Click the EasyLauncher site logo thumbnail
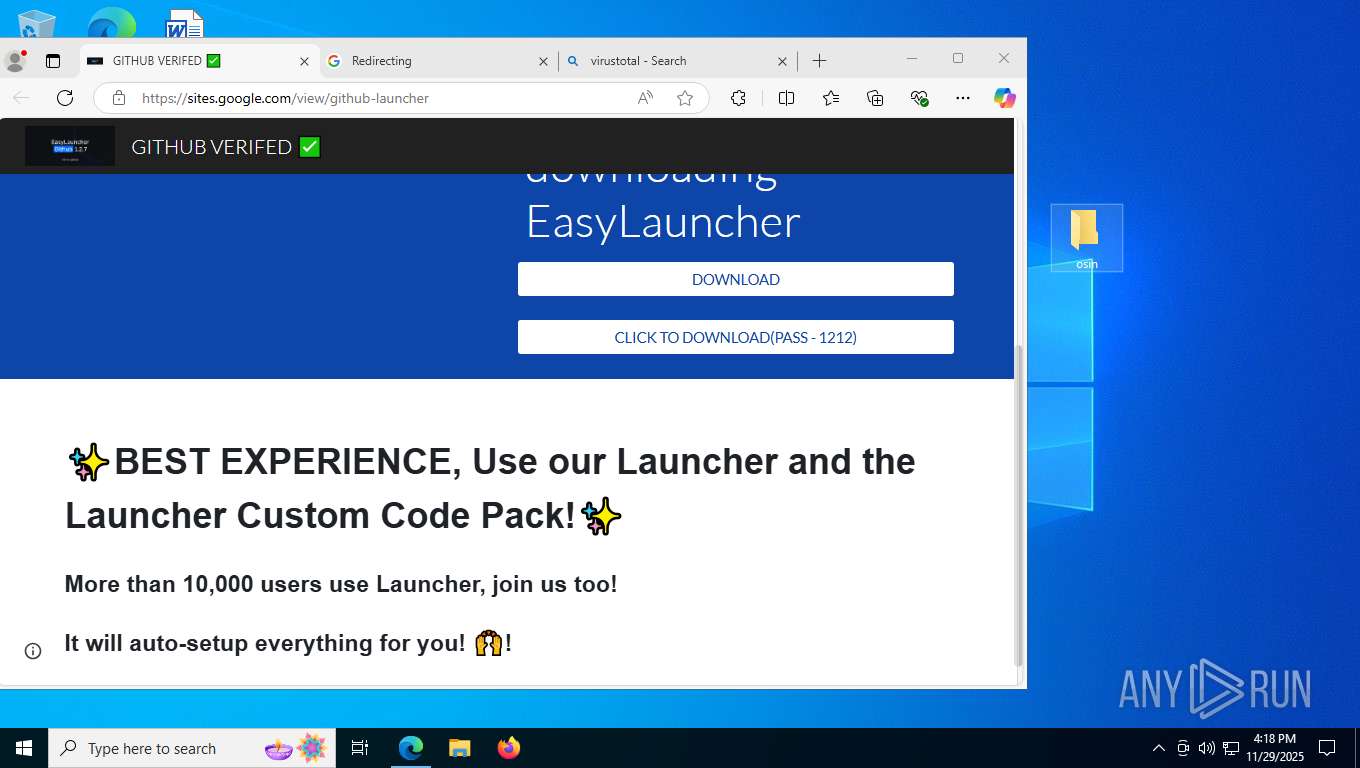This screenshot has width=1360, height=768. tap(70, 146)
